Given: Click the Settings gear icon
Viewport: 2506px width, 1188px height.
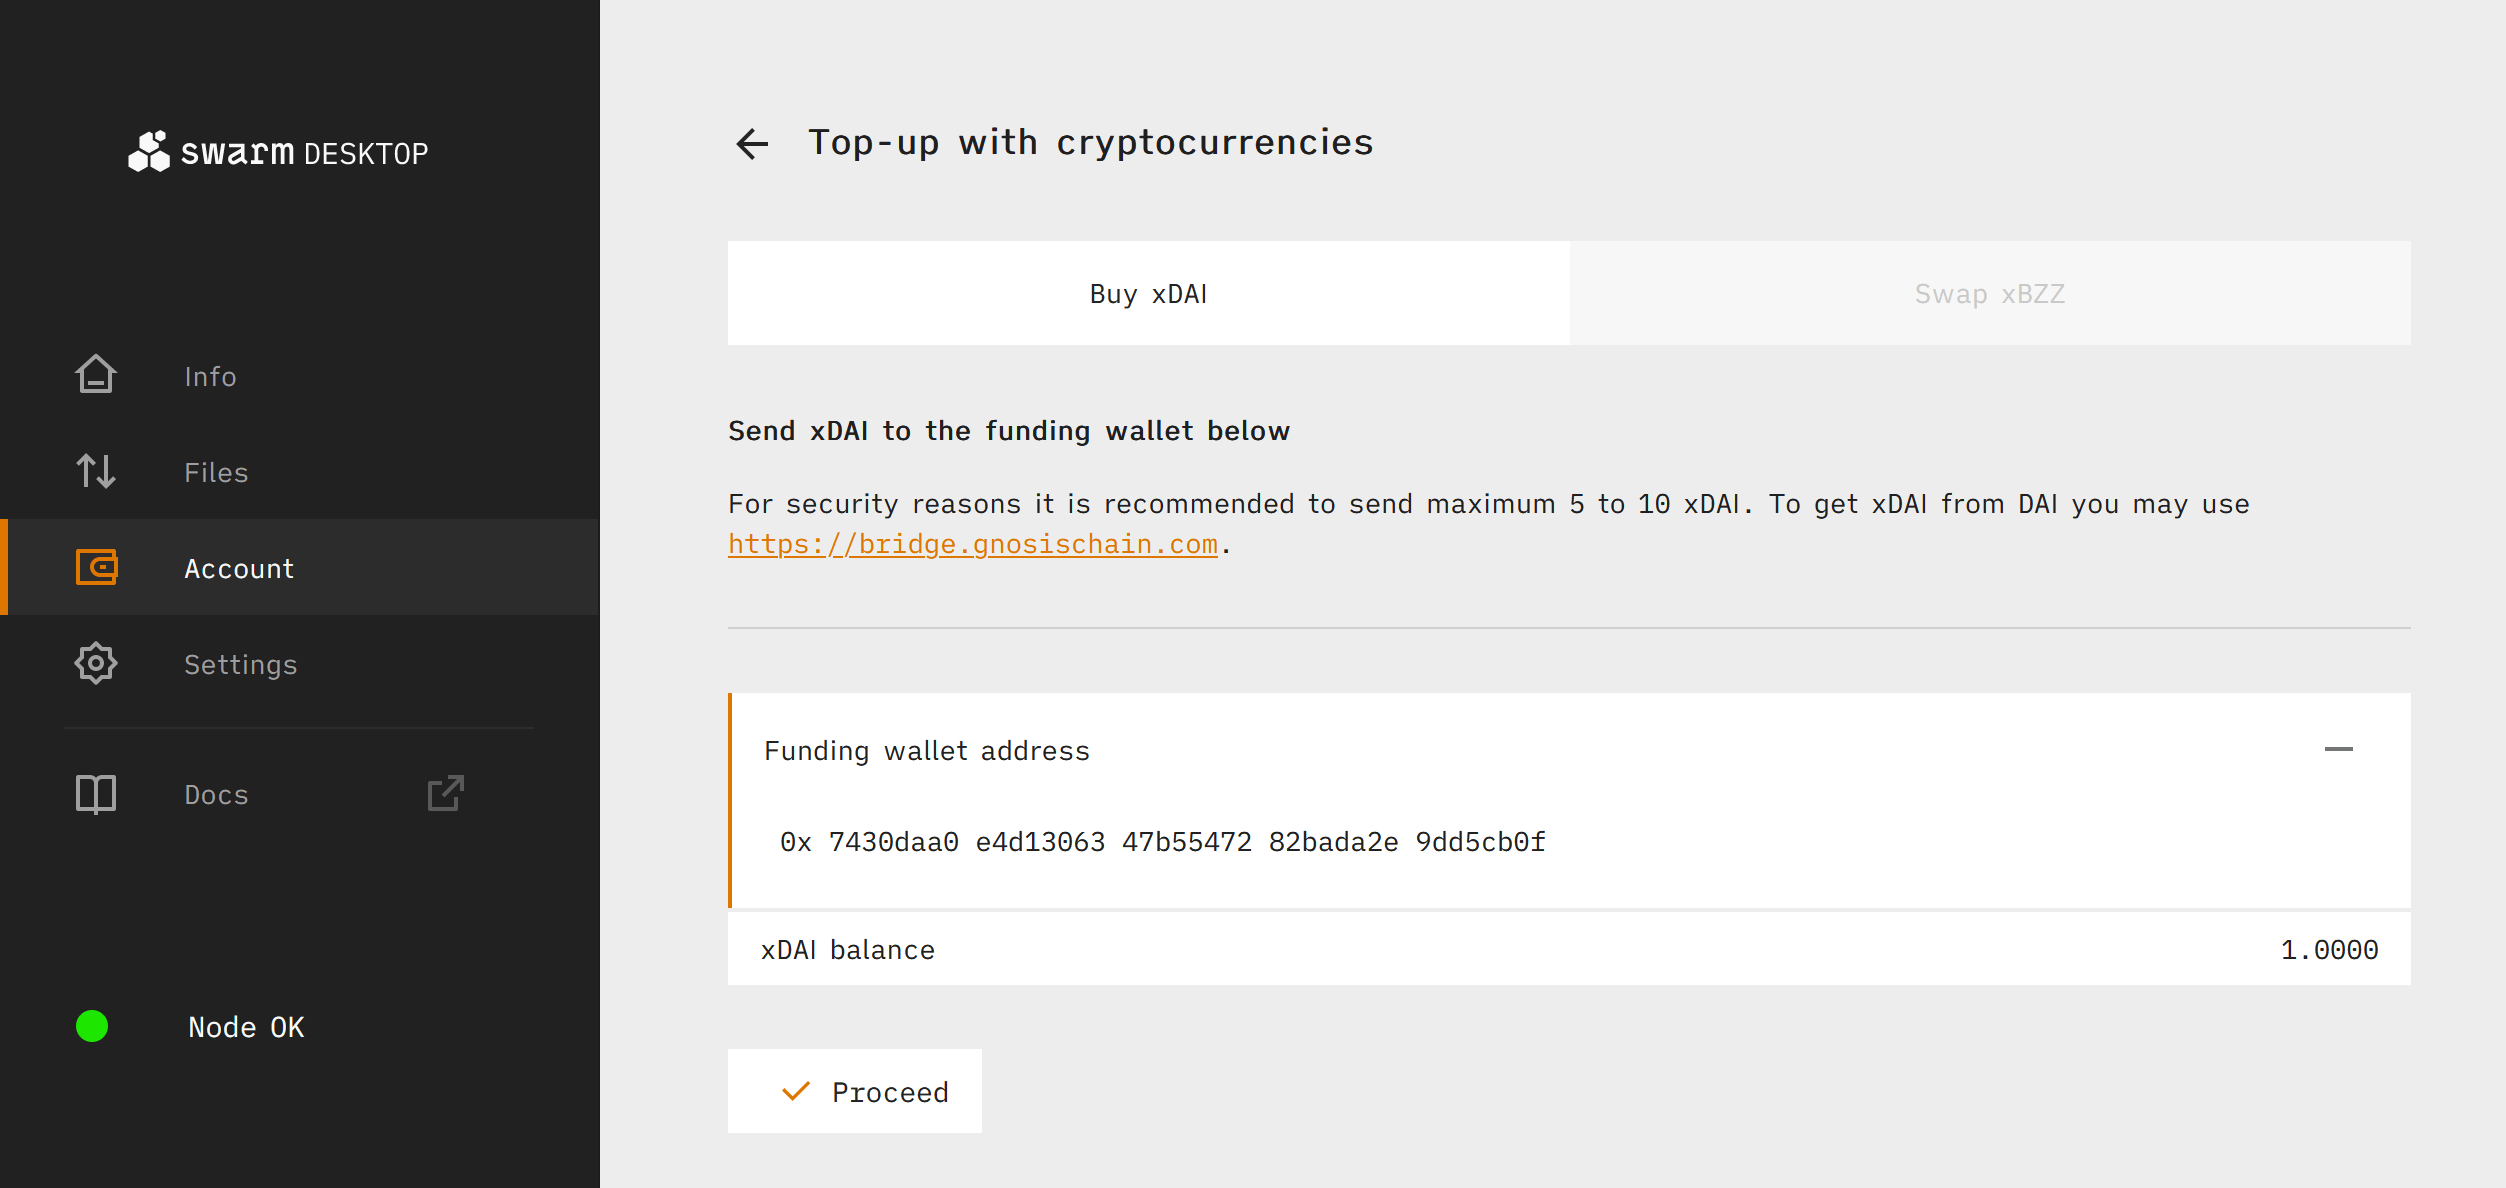Looking at the screenshot, I should (x=96, y=663).
